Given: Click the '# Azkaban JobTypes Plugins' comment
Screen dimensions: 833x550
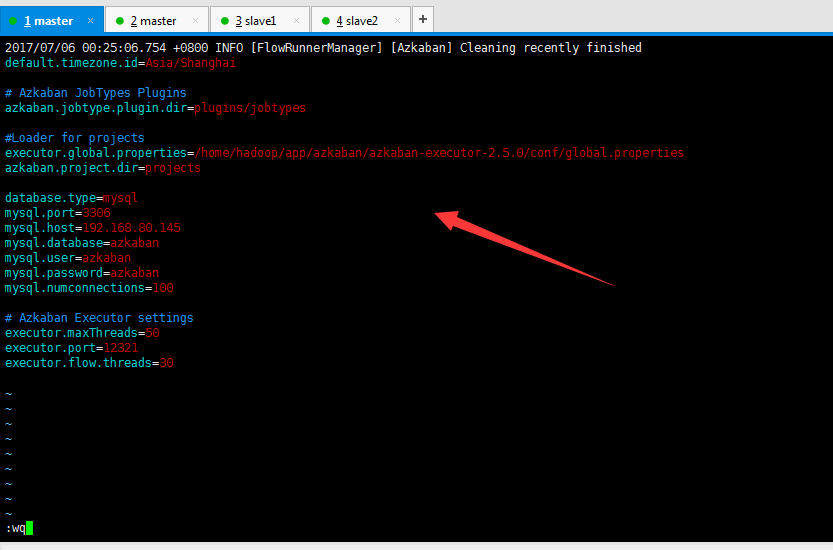Looking at the screenshot, I should 96,92.
